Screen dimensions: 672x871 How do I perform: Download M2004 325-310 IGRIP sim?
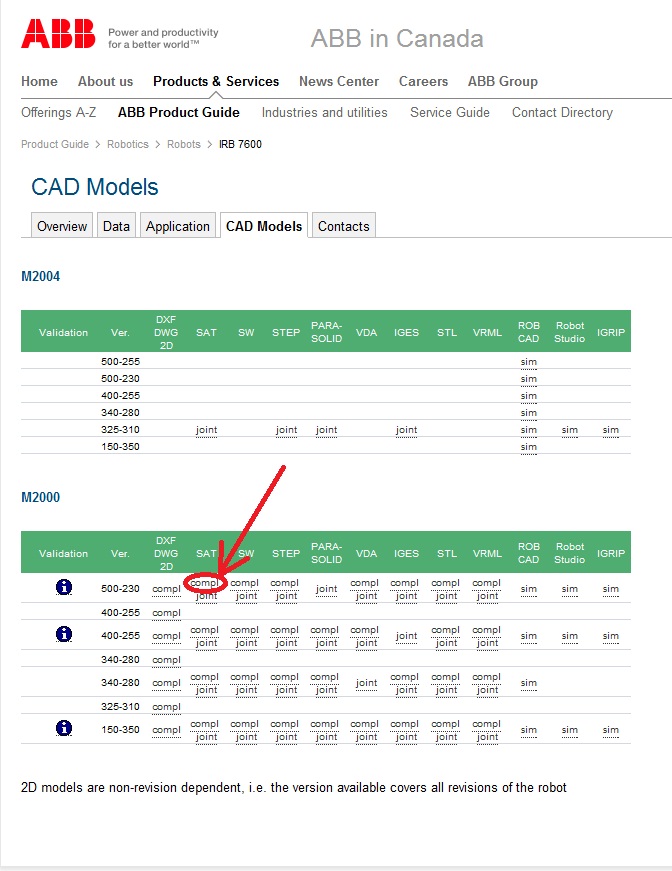point(610,430)
